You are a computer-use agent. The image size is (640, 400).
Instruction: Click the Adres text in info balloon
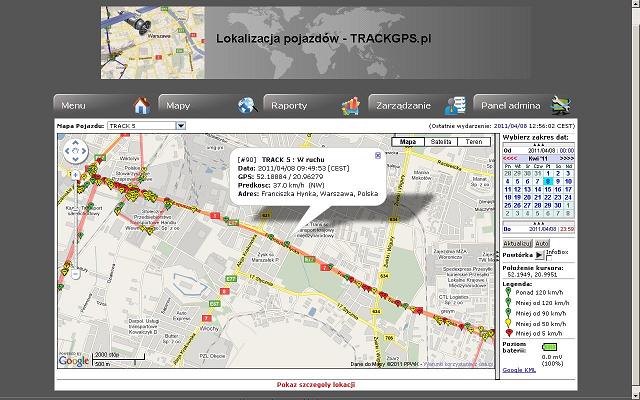click(308, 194)
